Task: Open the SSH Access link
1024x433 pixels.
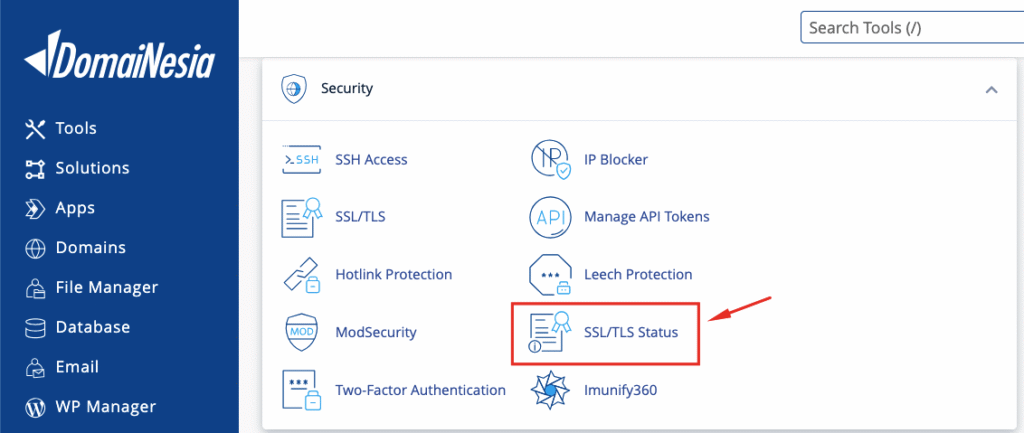Action: pos(371,160)
